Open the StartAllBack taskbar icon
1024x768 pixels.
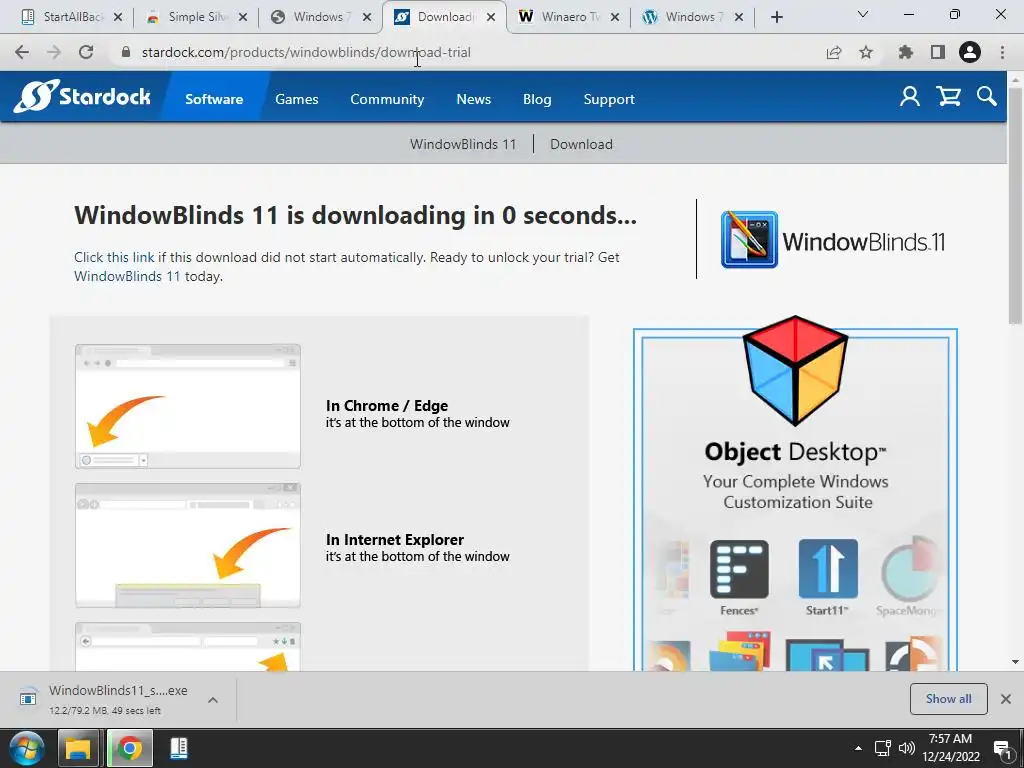[x=179, y=748]
